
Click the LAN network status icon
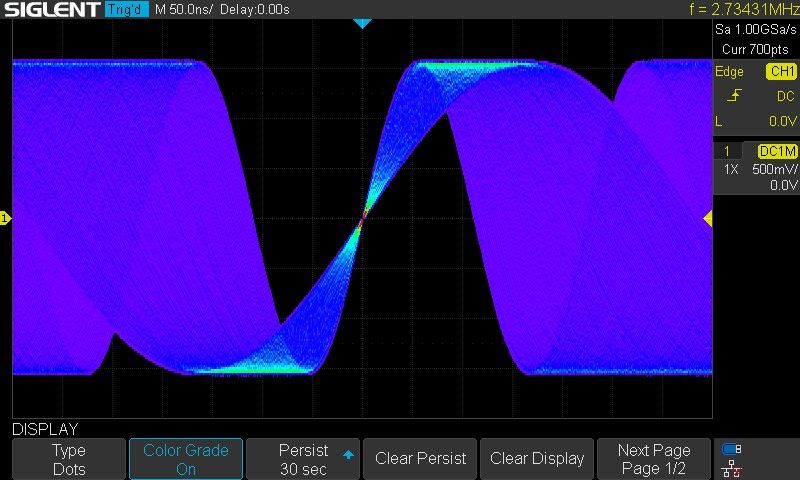click(732, 468)
